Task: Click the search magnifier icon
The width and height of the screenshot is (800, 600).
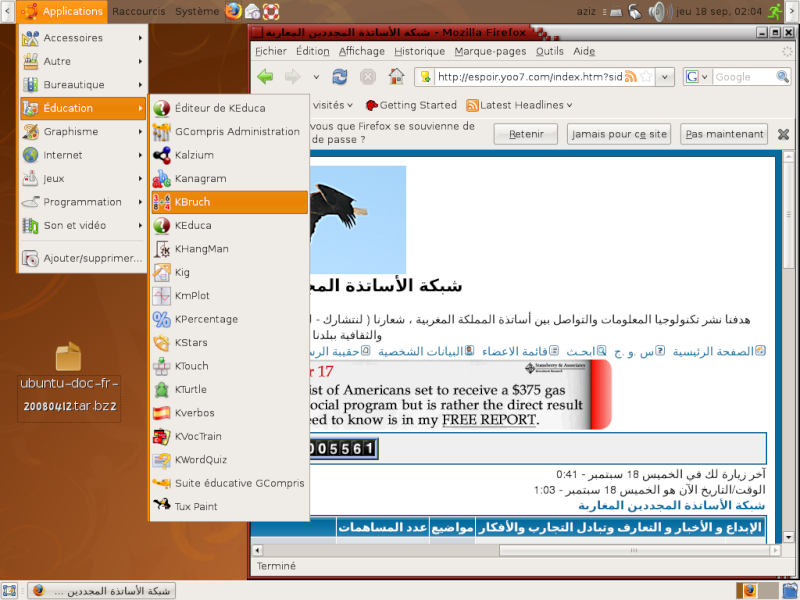Action: tap(782, 77)
